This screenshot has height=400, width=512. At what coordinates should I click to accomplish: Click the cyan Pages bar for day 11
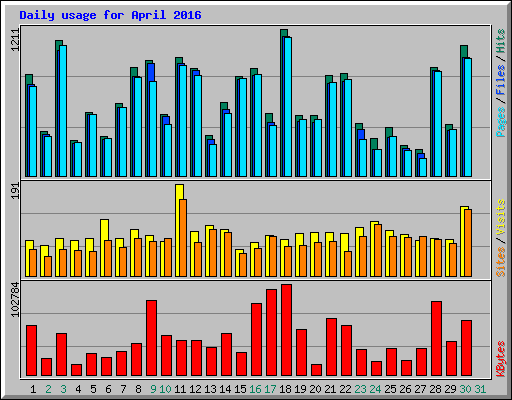point(183,121)
